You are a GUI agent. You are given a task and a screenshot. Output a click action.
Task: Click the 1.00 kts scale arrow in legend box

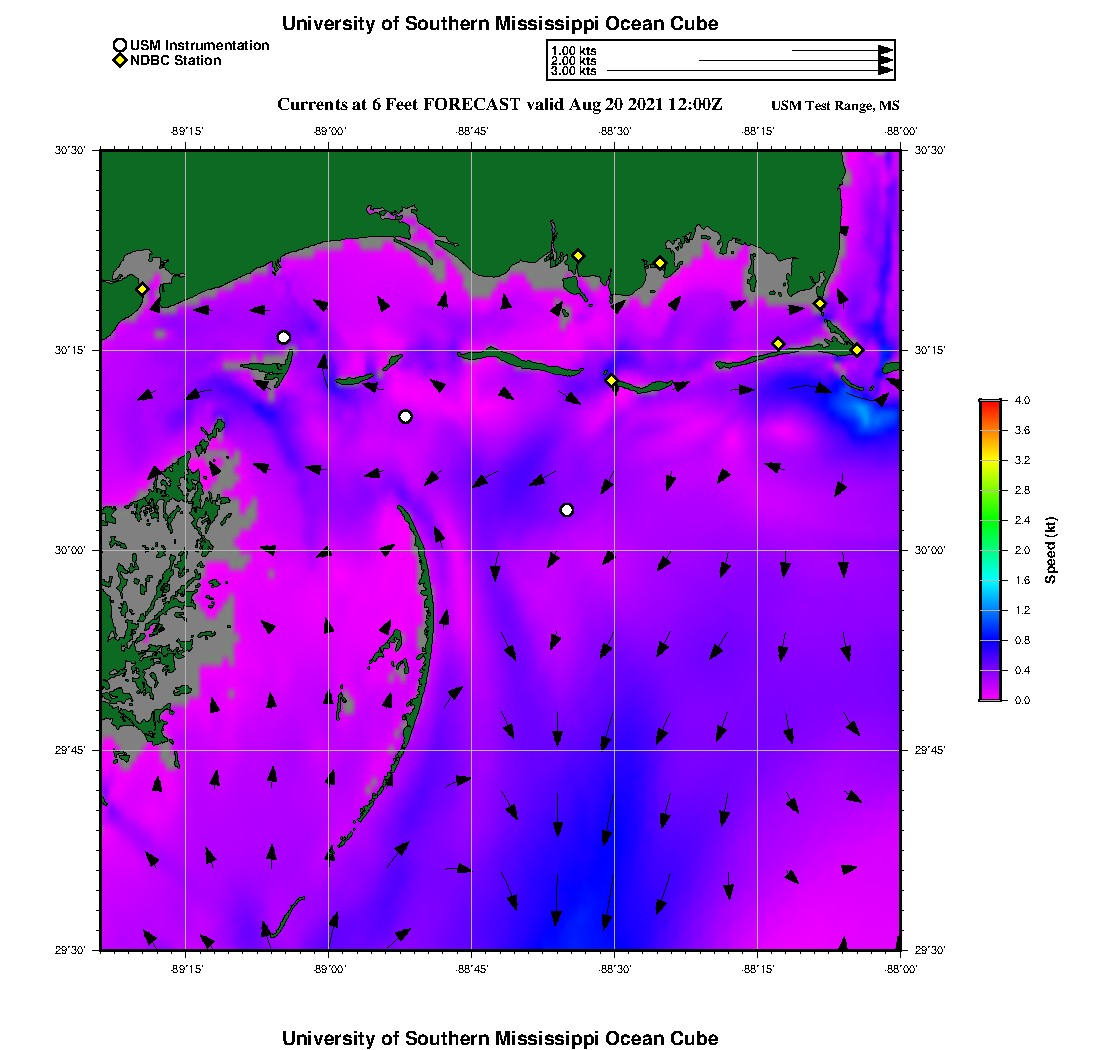click(843, 51)
